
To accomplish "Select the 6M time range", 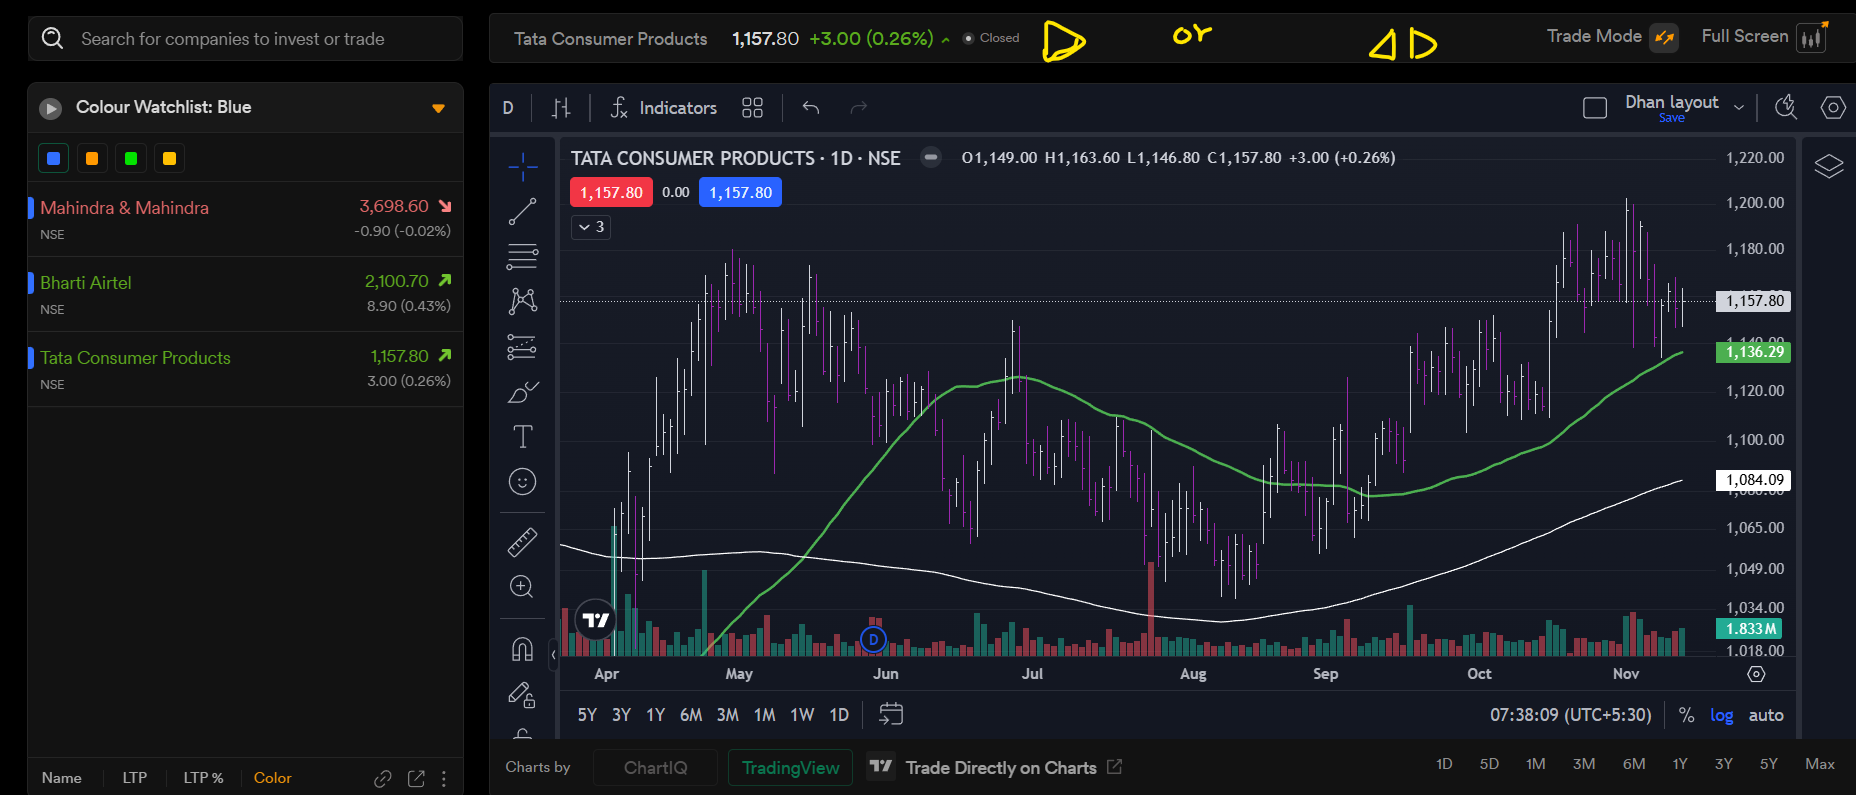I will [691, 715].
